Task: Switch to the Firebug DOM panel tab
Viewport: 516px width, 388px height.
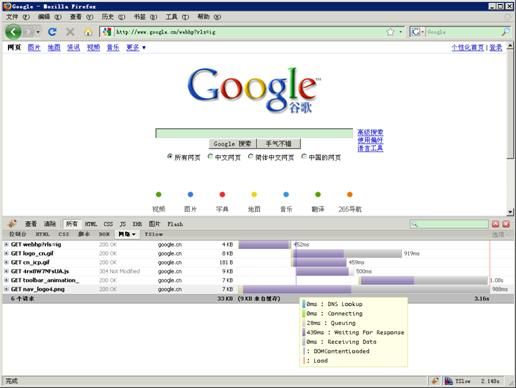Action: (x=104, y=234)
